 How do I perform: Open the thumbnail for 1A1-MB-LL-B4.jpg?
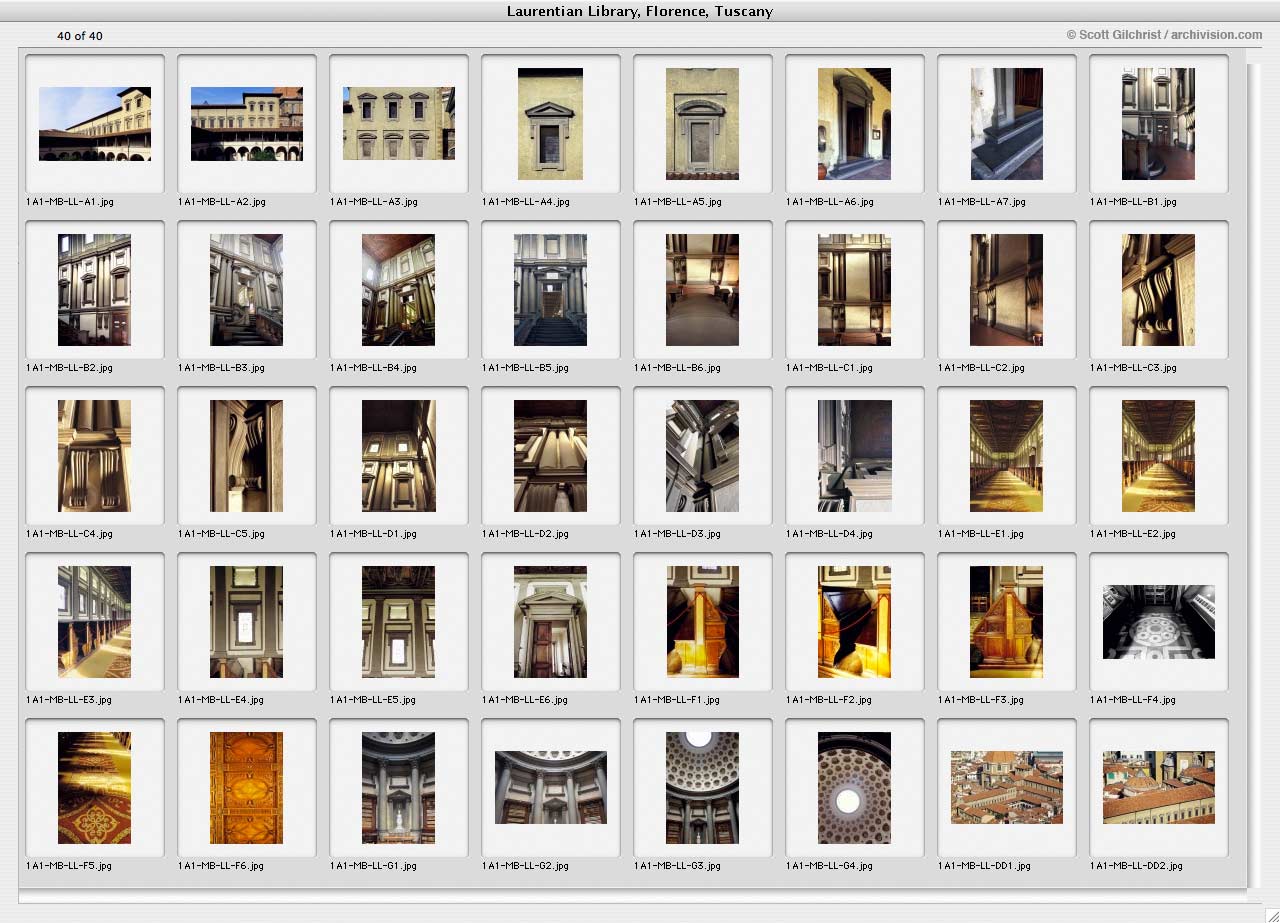coord(399,290)
